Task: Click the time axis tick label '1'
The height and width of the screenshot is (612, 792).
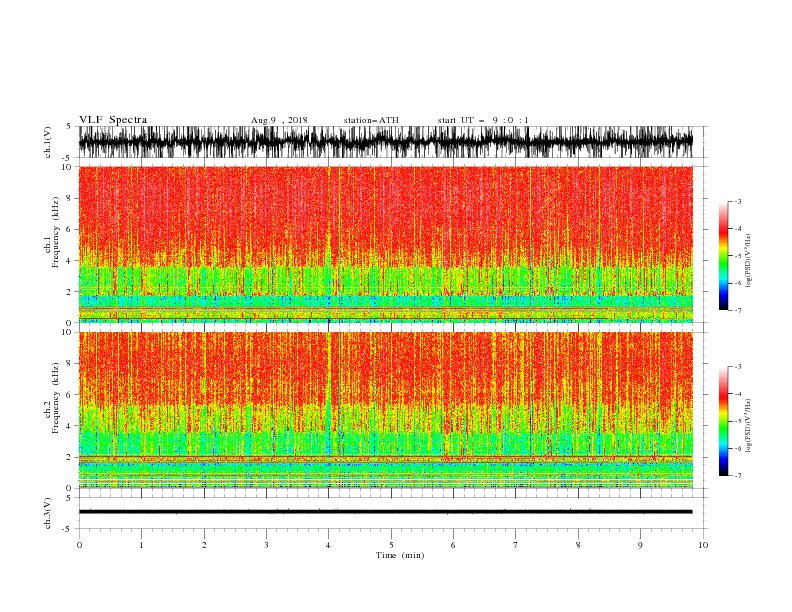Action: coord(141,545)
